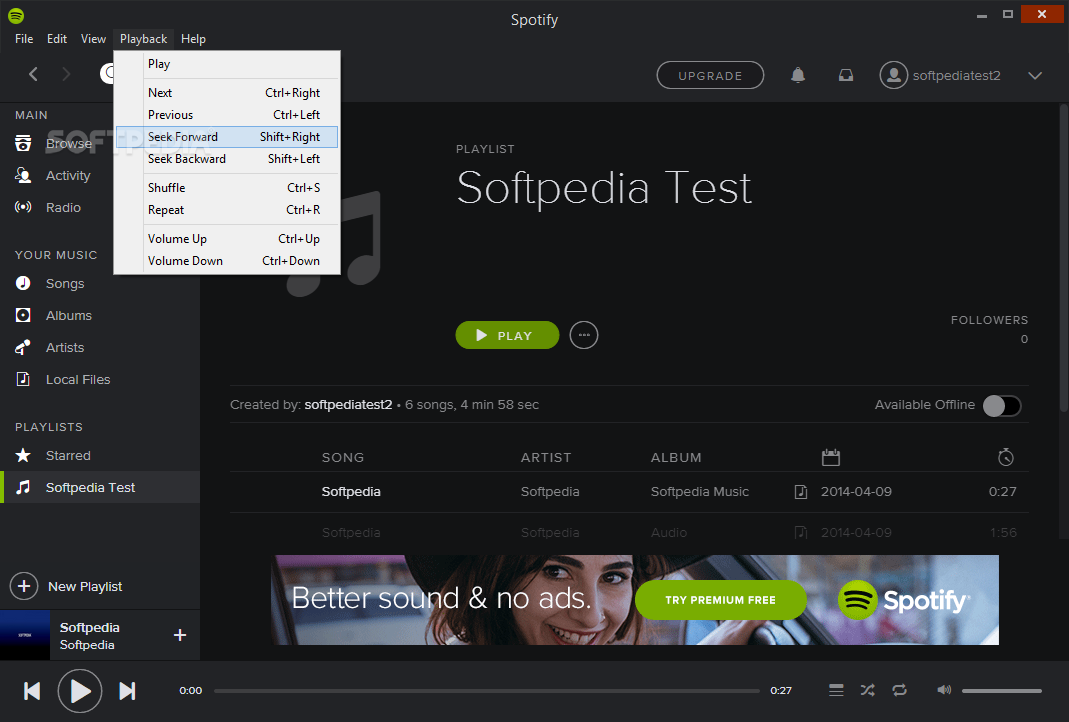Sort by the ARTIST column header
Image resolution: width=1069 pixels, height=722 pixels.
(x=546, y=457)
